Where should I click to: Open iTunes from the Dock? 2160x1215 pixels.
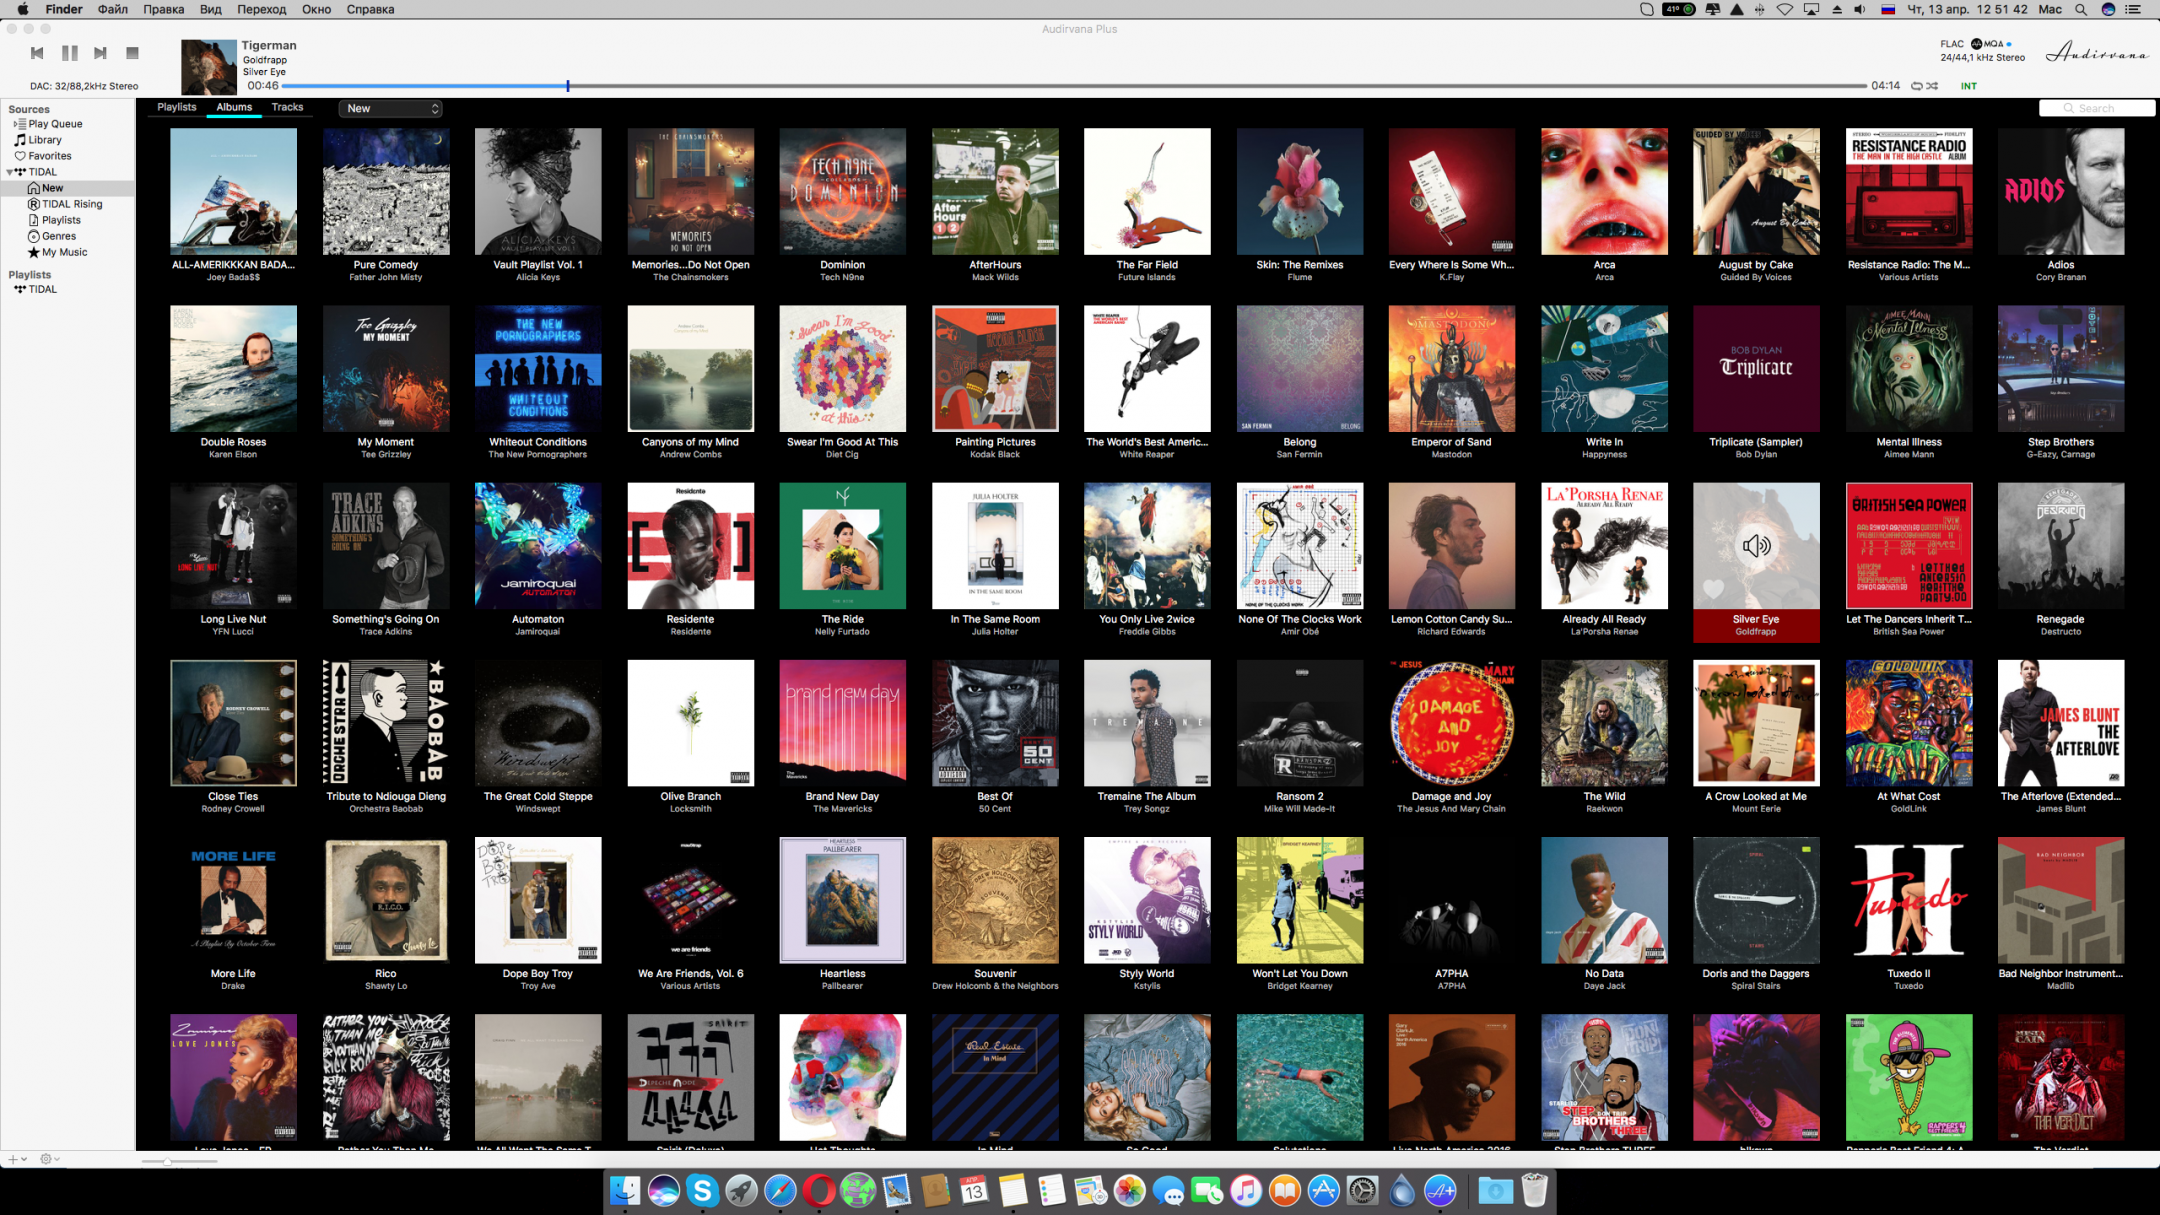coord(1246,1190)
